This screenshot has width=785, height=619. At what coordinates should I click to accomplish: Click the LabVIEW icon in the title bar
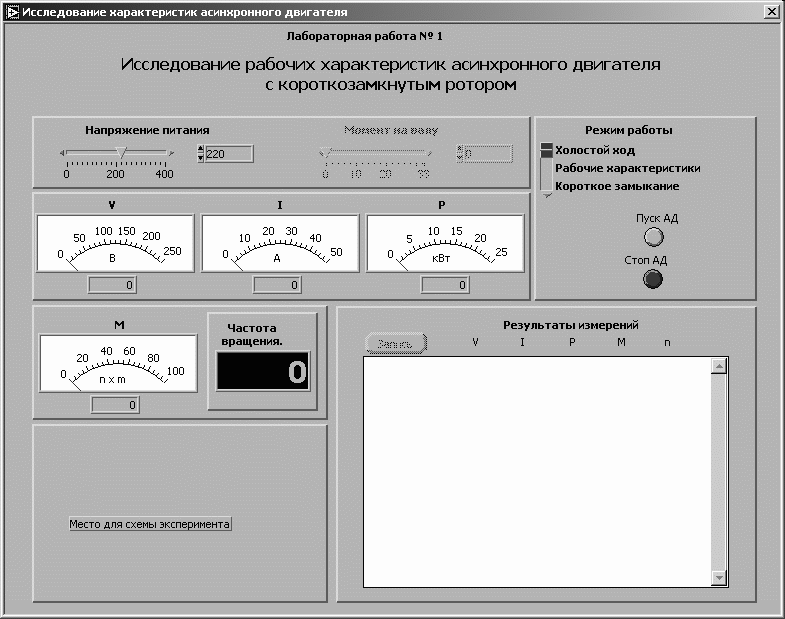(x=12, y=12)
